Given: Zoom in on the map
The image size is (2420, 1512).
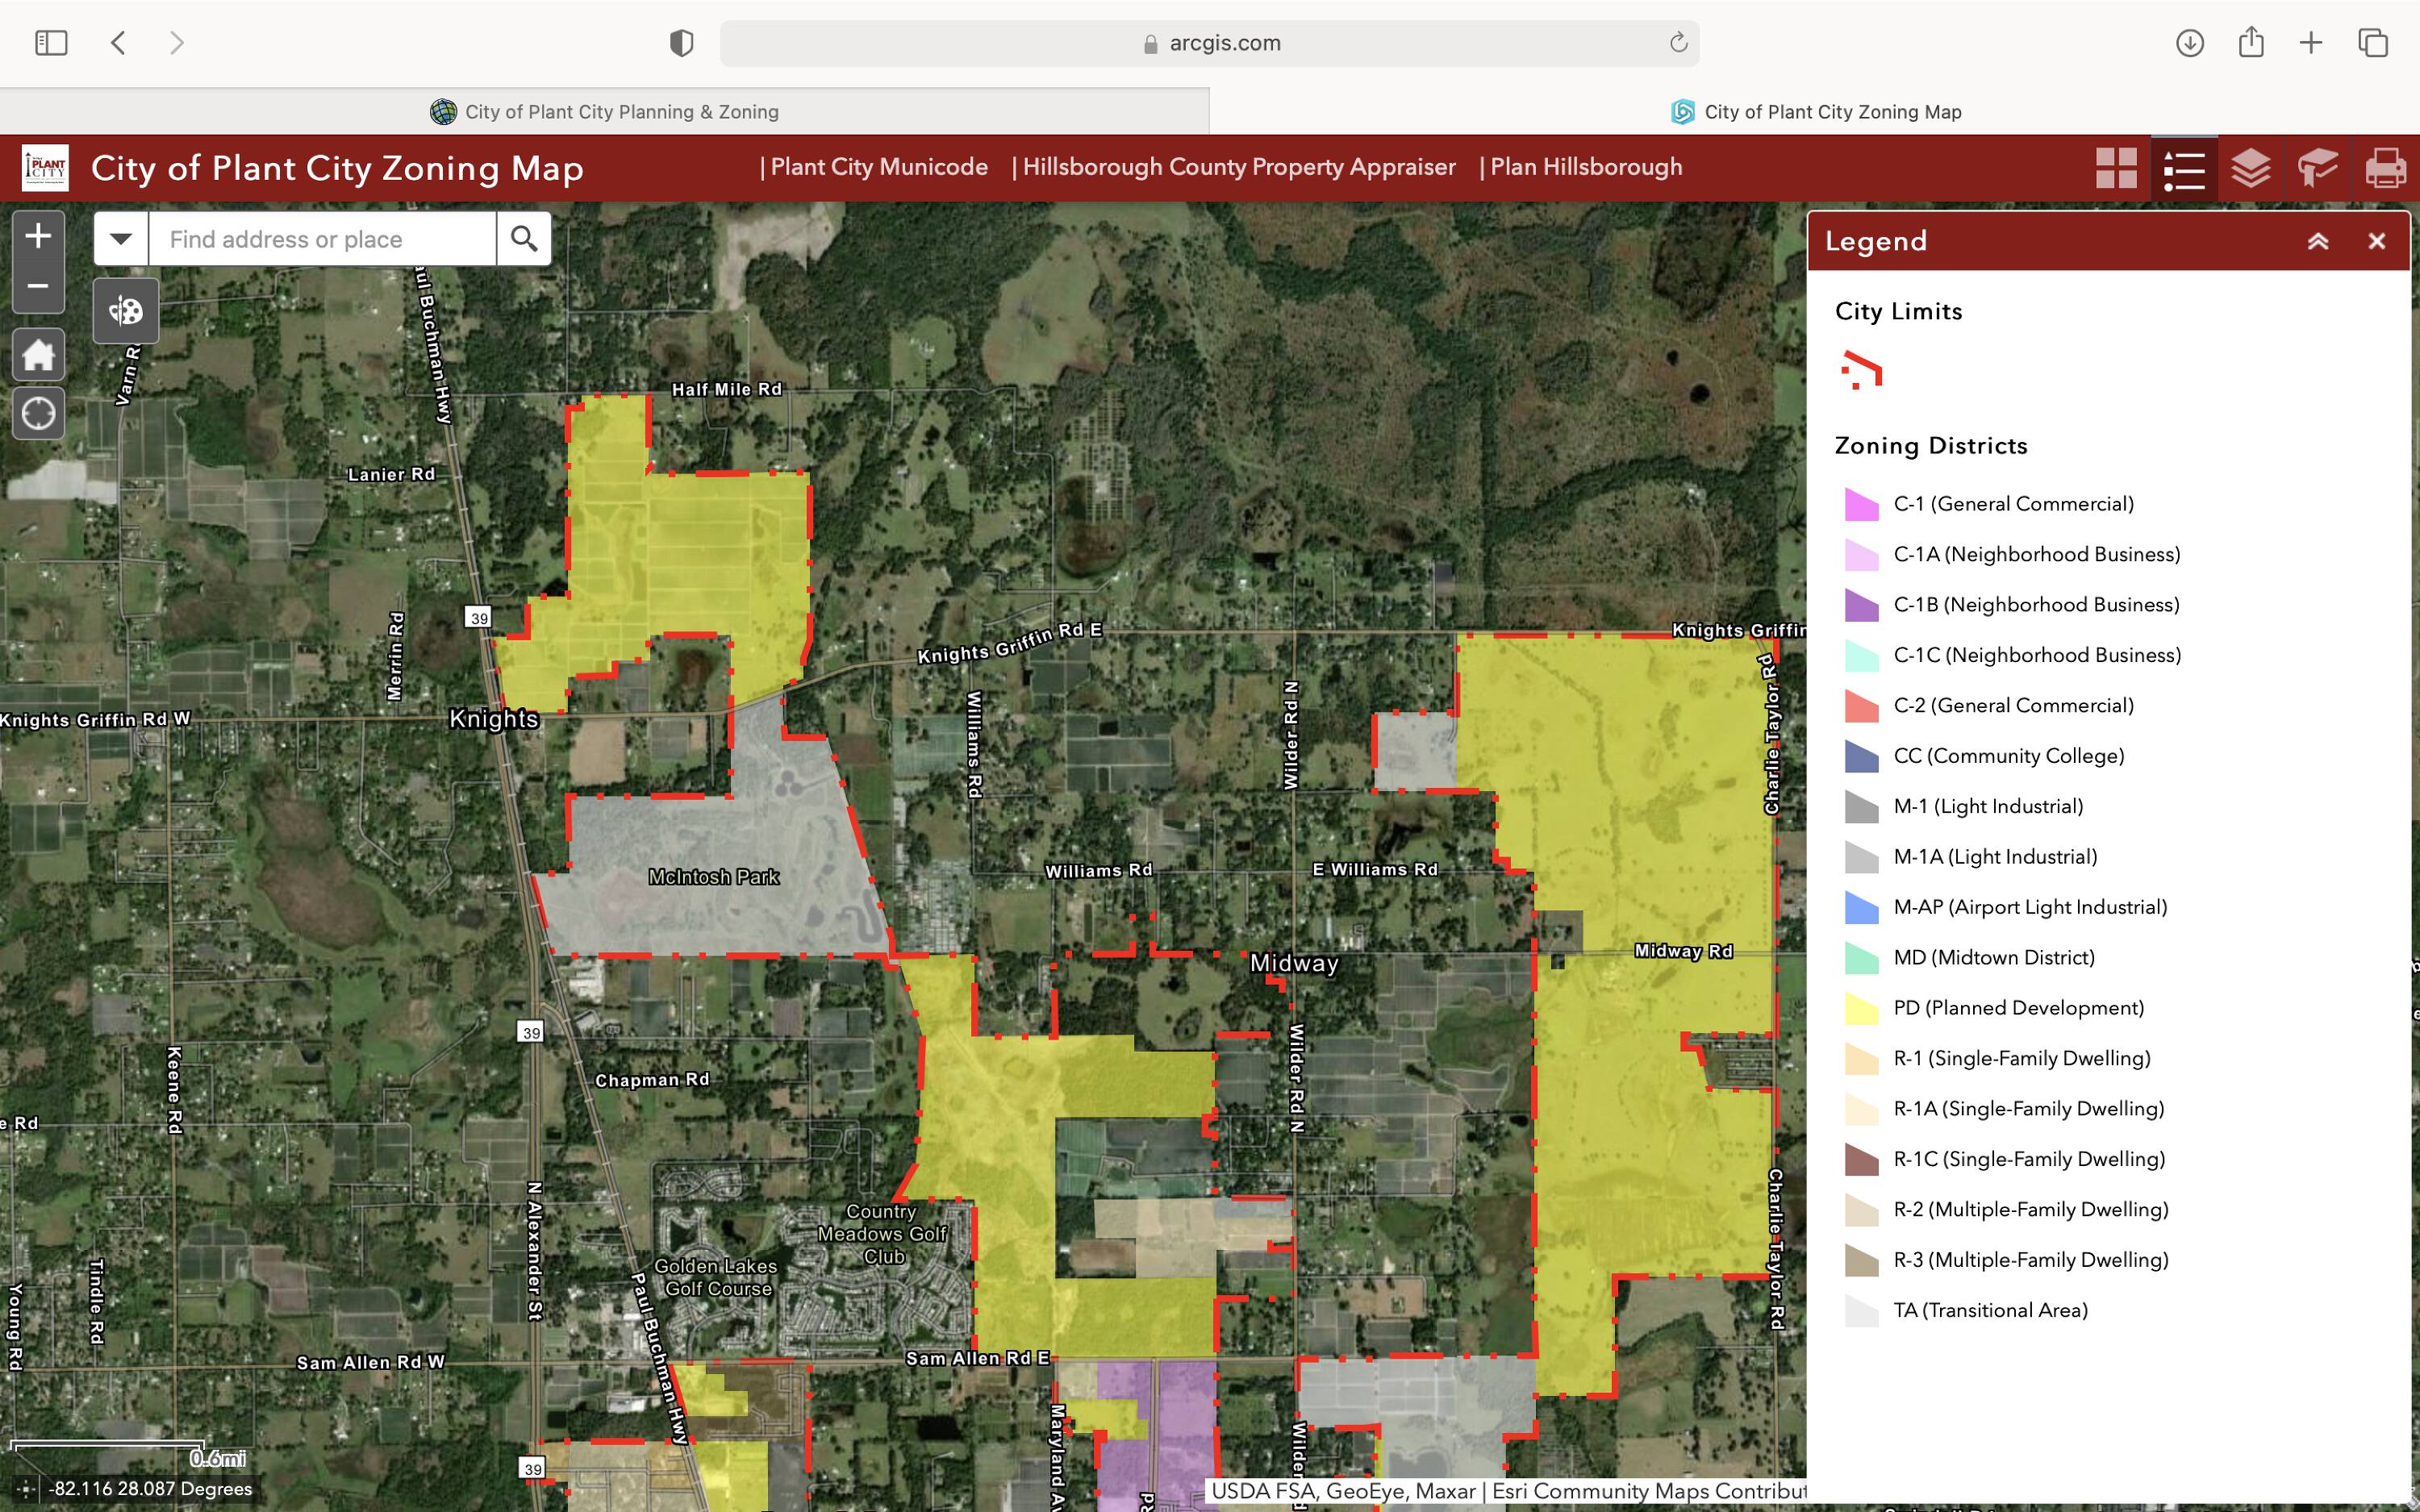Looking at the screenshot, I should pyautogui.click(x=38, y=237).
